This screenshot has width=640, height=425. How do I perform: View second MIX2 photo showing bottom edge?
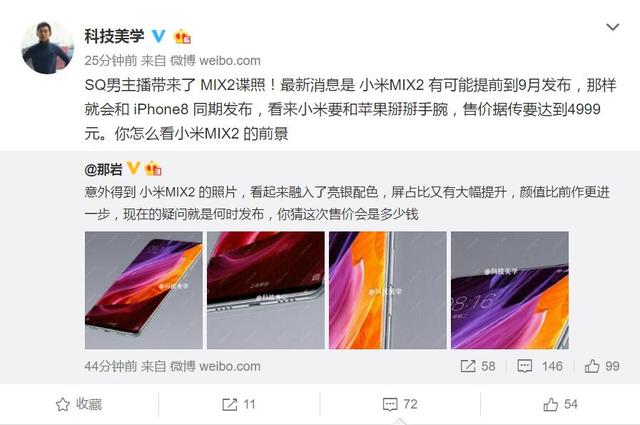[x=266, y=290]
